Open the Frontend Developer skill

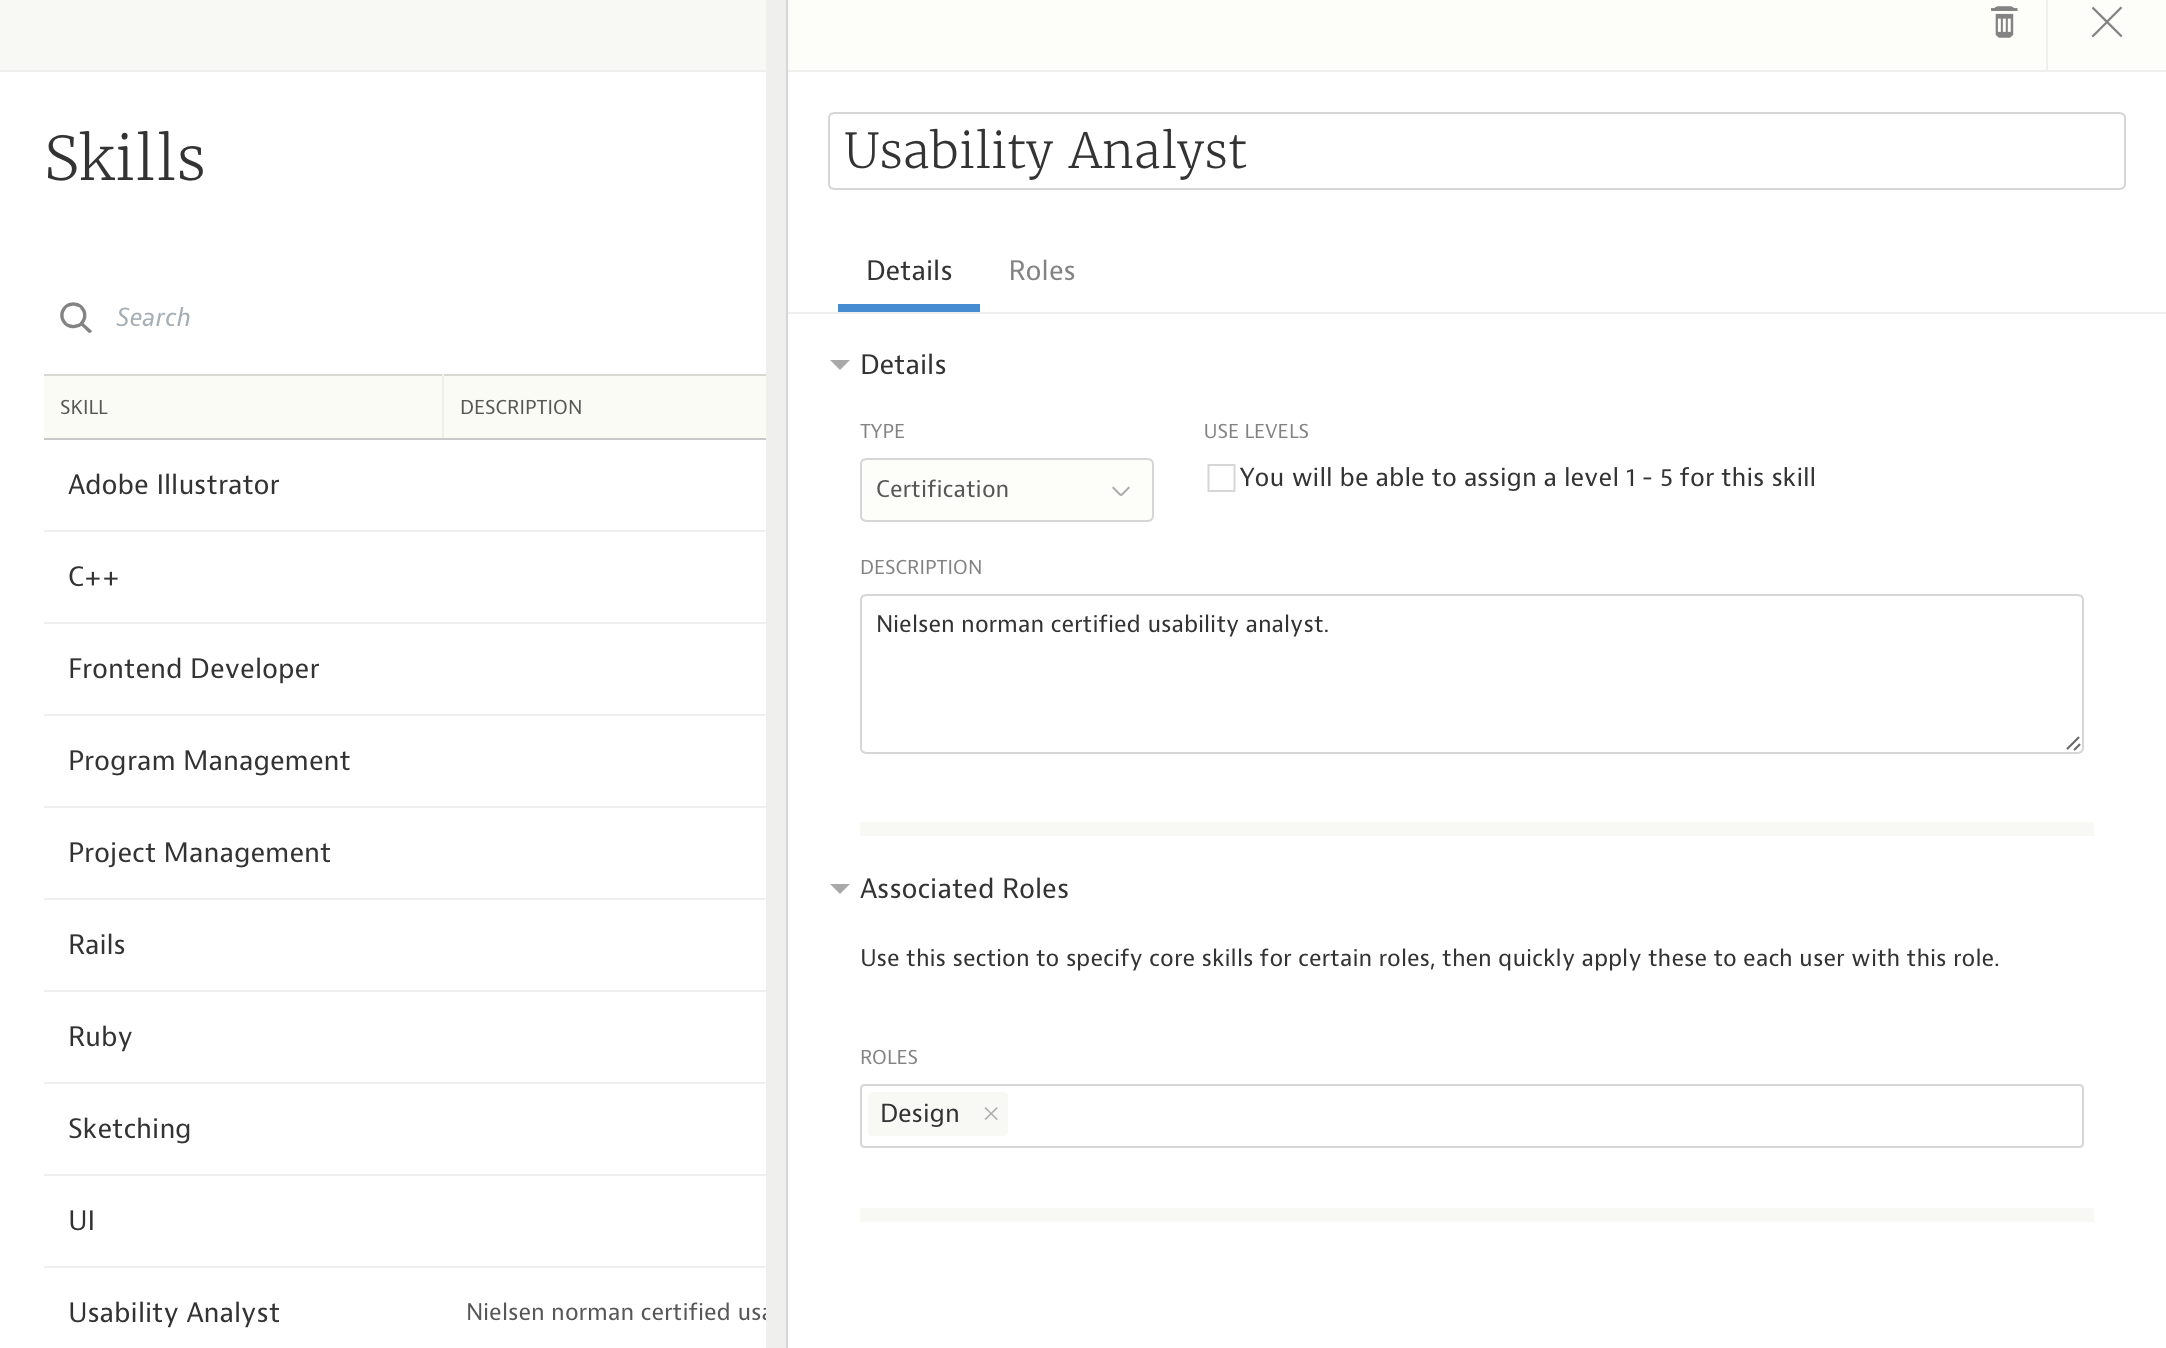[194, 669]
